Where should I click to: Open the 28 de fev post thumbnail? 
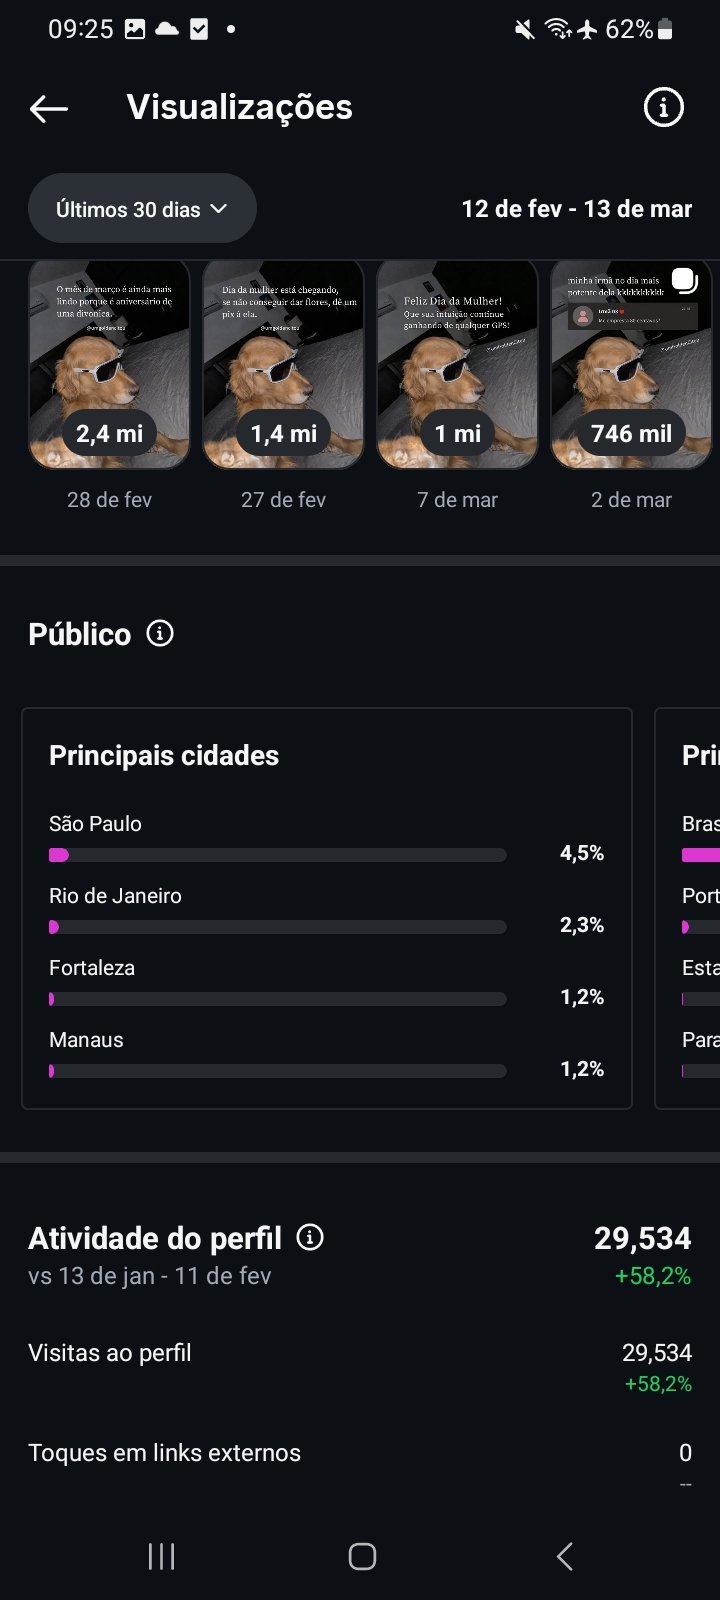tap(109, 365)
